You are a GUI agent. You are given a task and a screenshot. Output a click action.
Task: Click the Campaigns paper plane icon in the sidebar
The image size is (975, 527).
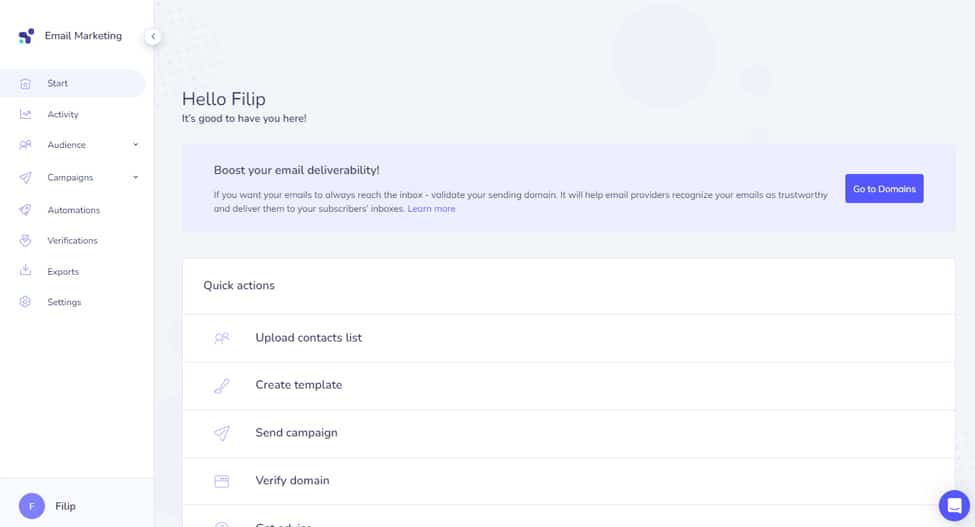[25, 178]
